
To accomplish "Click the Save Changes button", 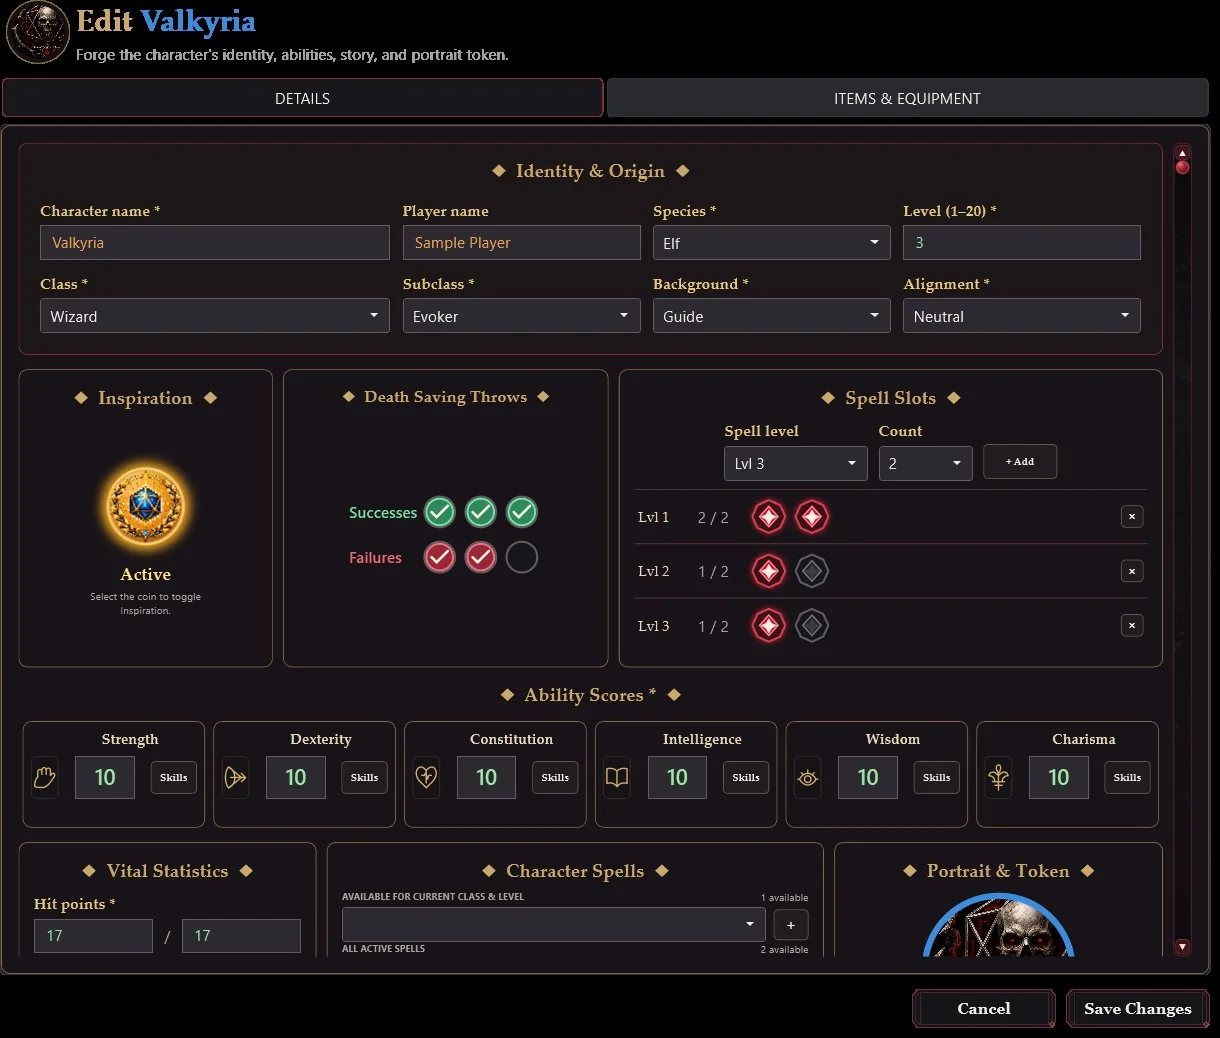I will (1138, 1008).
